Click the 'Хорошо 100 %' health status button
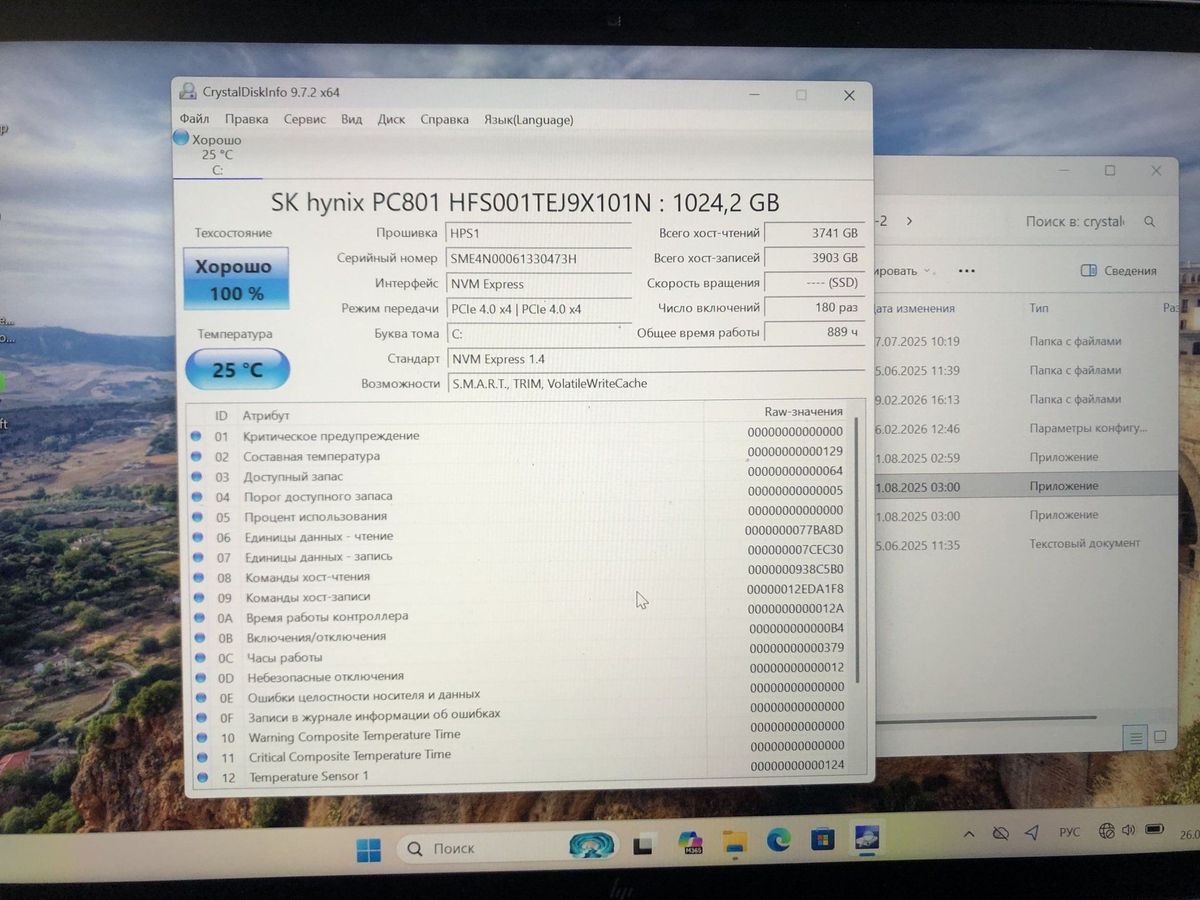The height and width of the screenshot is (900, 1200). (x=236, y=279)
